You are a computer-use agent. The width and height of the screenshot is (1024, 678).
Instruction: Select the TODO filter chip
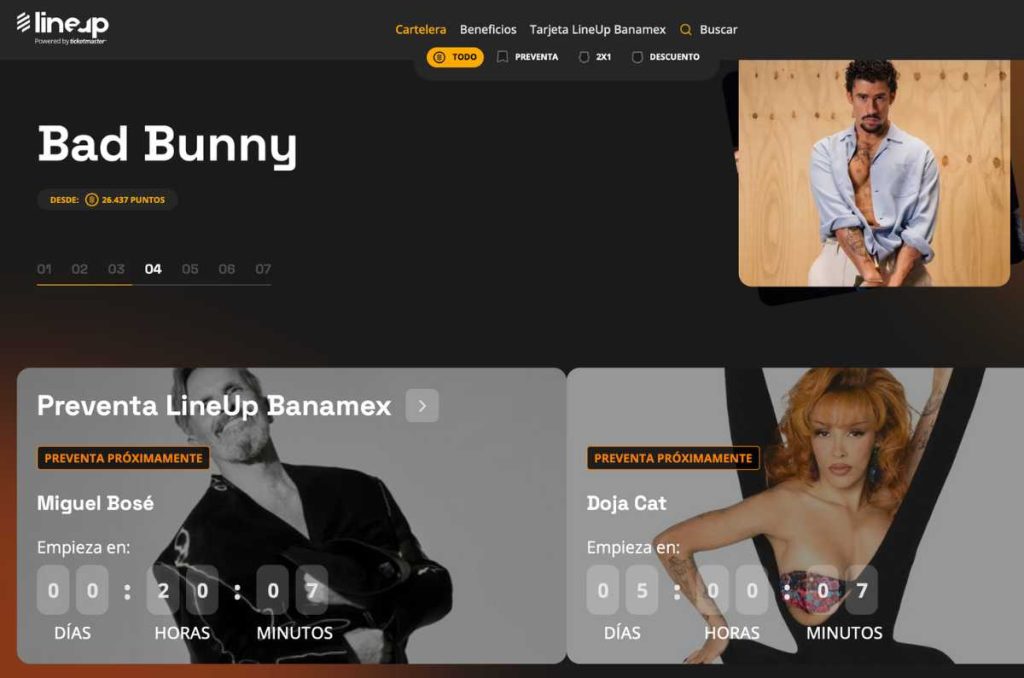coord(455,58)
